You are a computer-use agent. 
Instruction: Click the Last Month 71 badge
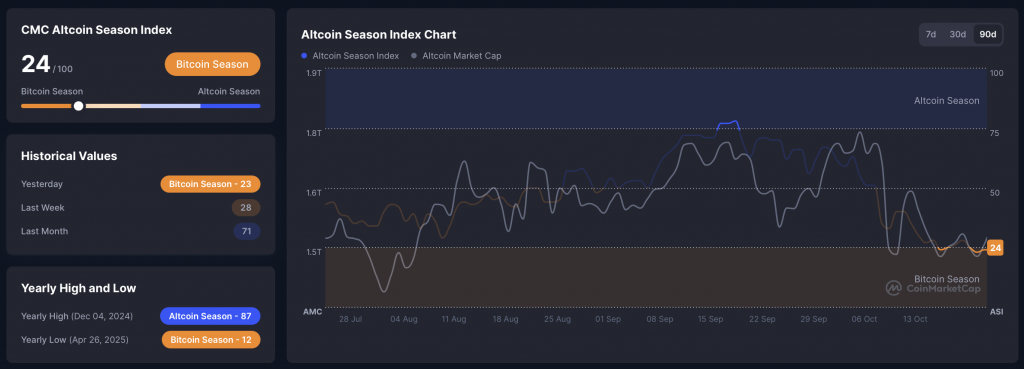(x=247, y=231)
